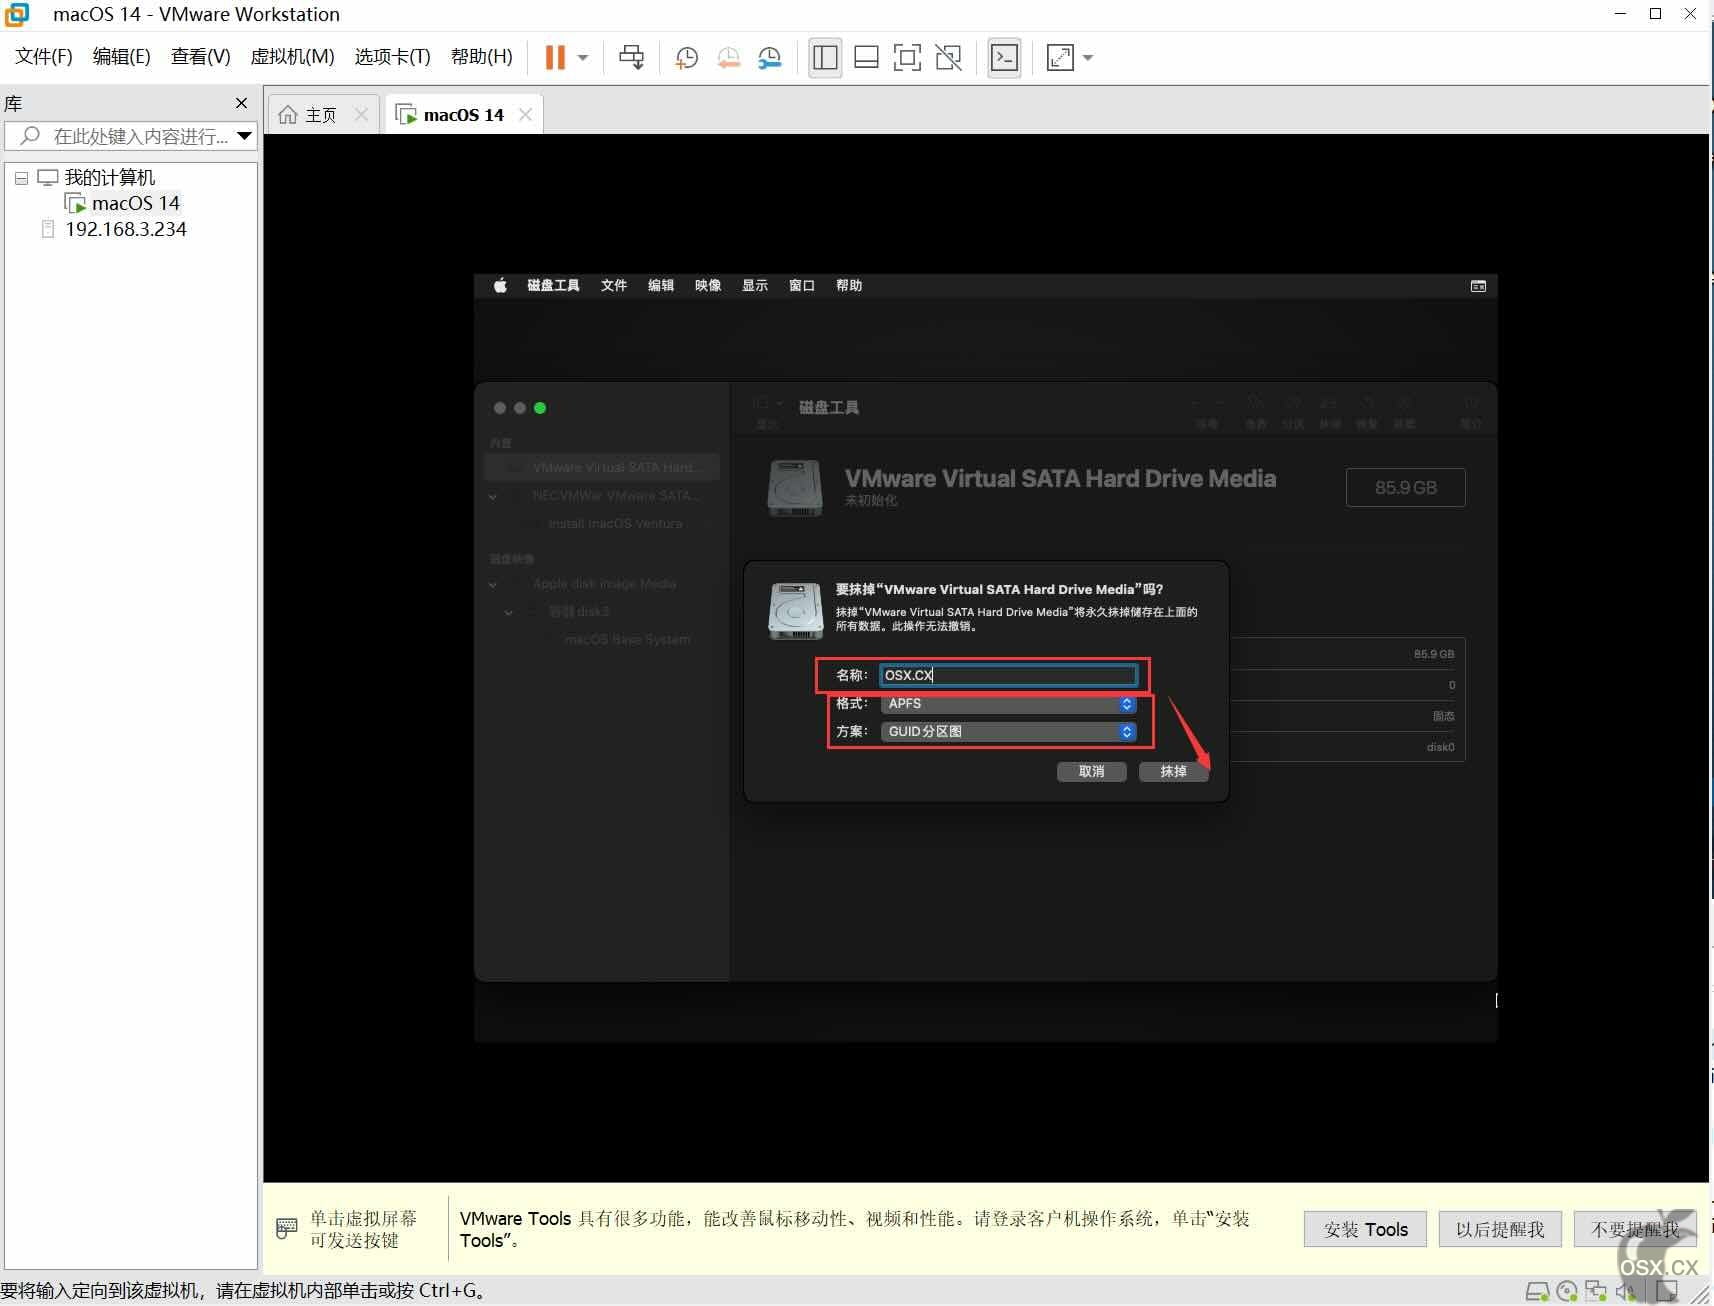This screenshot has height=1306, width=1714.
Task: Open the 编辑(E) menu
Action: pyautogui.click(x=121, y=57)
